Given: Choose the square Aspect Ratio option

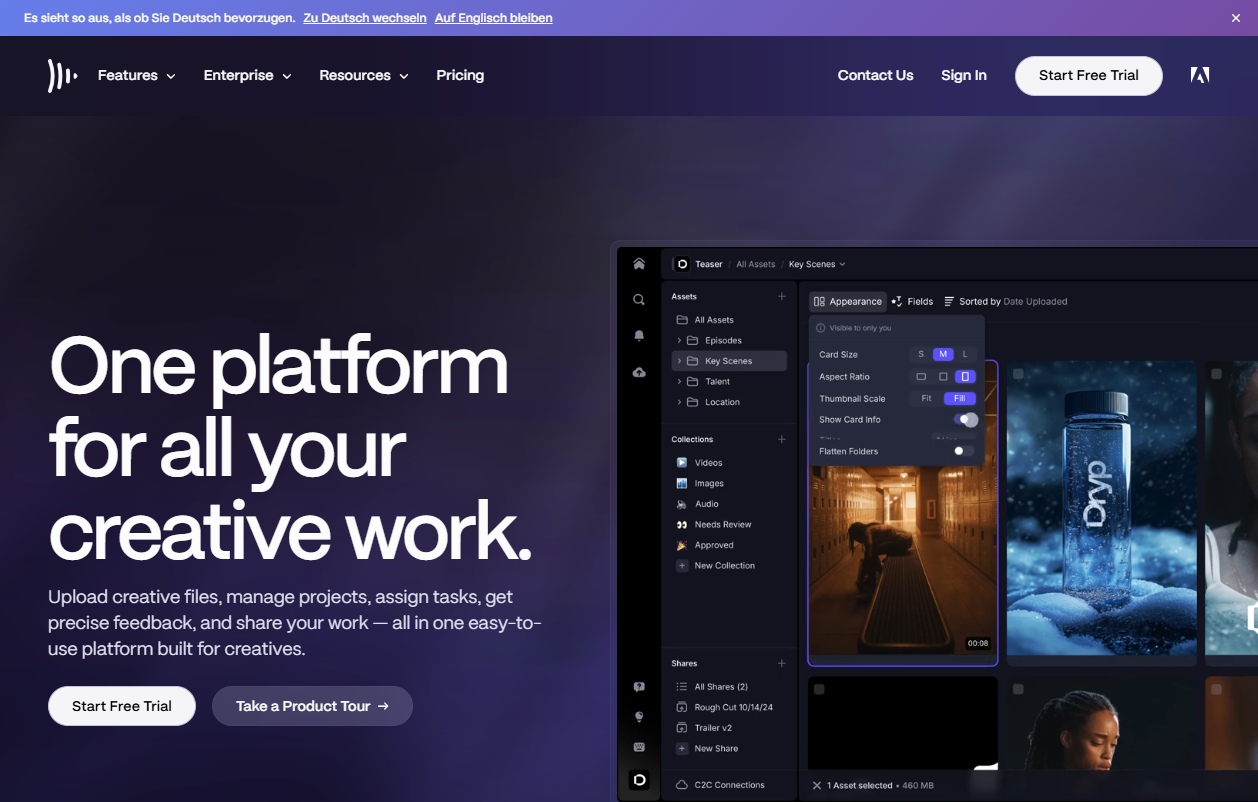Looking at the screenshot, I should tap(943, 377).
